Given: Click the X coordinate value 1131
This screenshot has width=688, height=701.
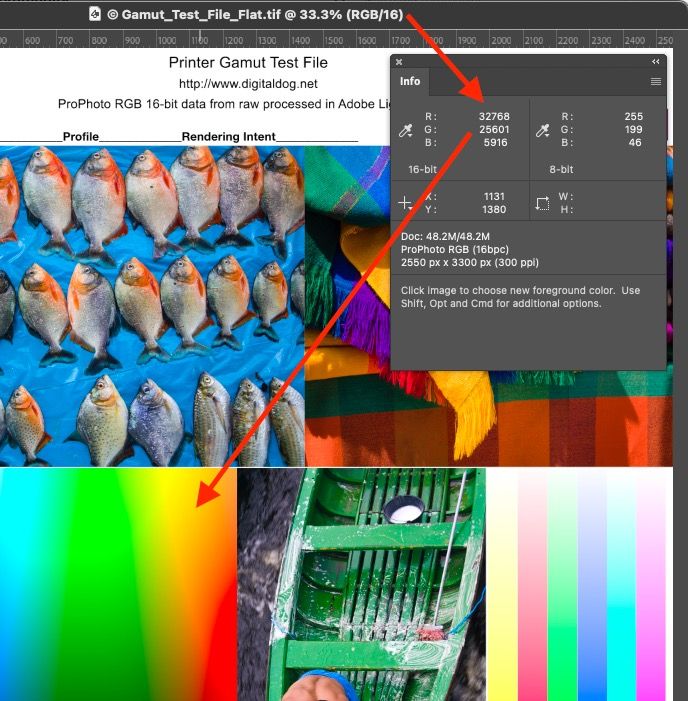Looking at the screenshot, I should (x=494, y=196).
